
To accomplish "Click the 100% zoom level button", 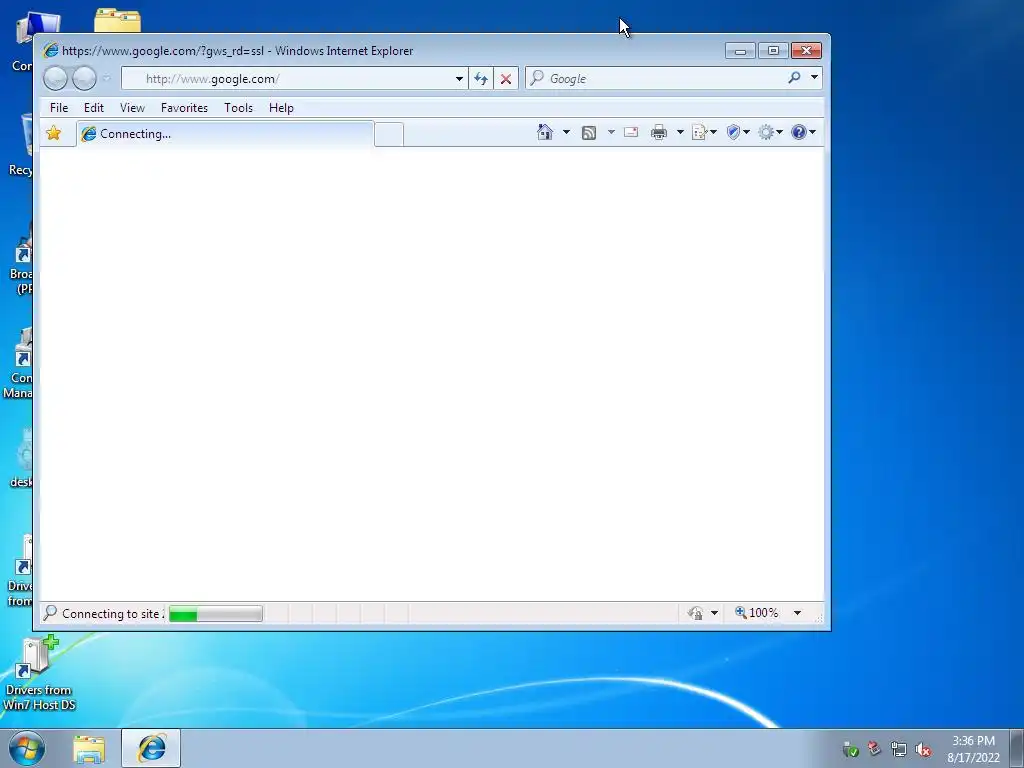I will 756,613.
